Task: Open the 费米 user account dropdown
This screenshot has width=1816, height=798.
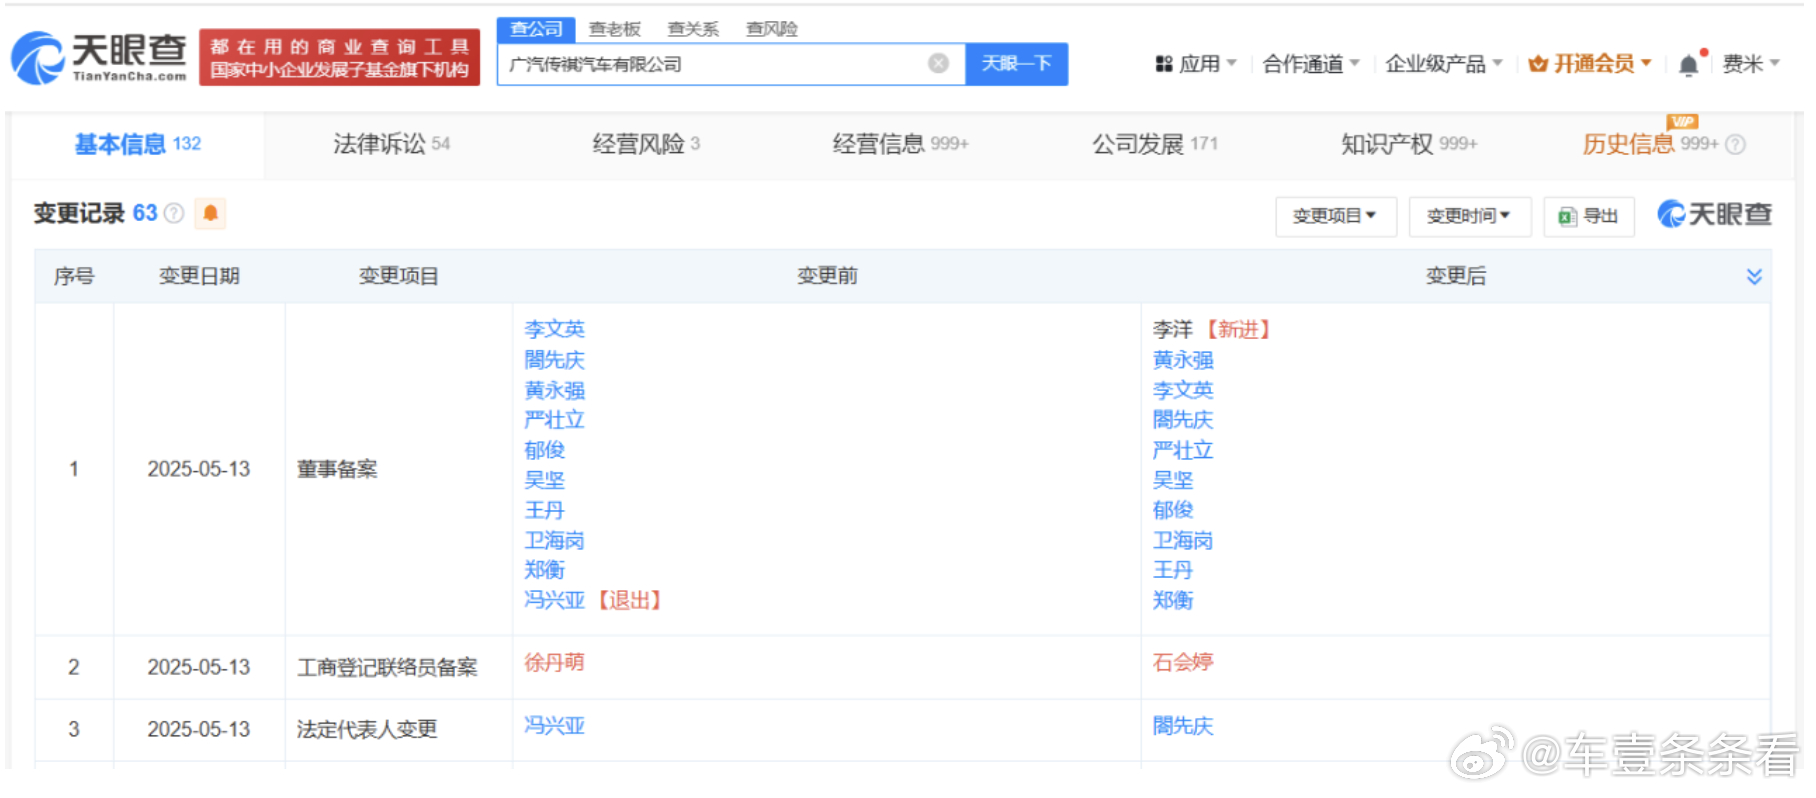Action: pos(1751,64)
